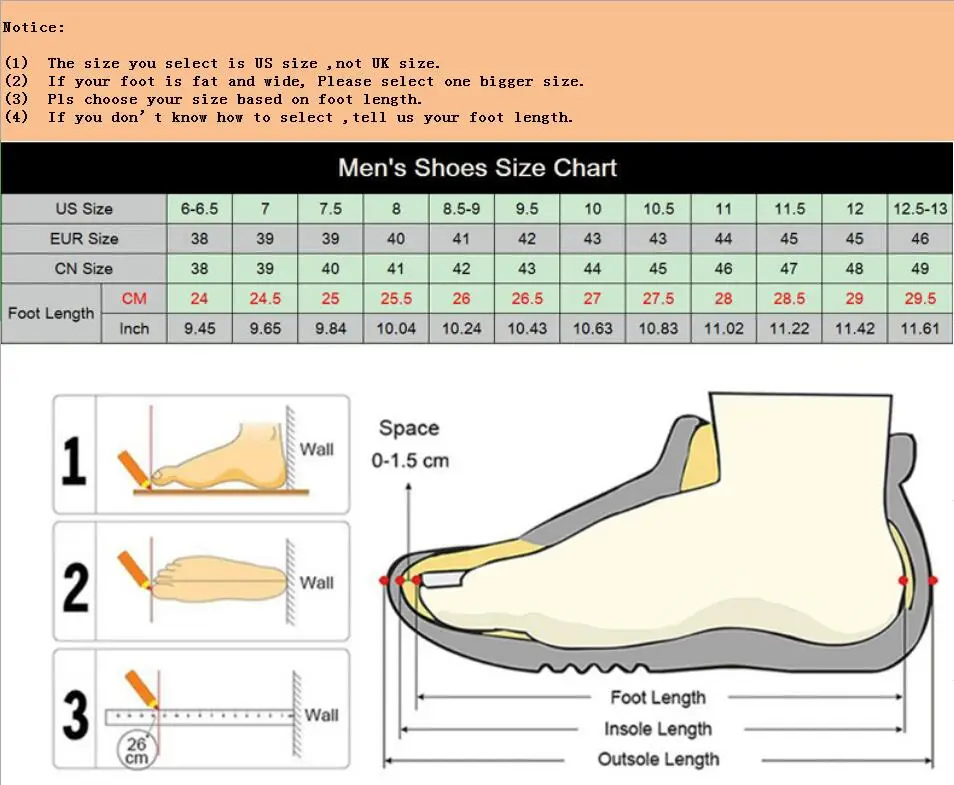
Task: Click the "Outsole Length" label
Action: click(x=658, y=759)
